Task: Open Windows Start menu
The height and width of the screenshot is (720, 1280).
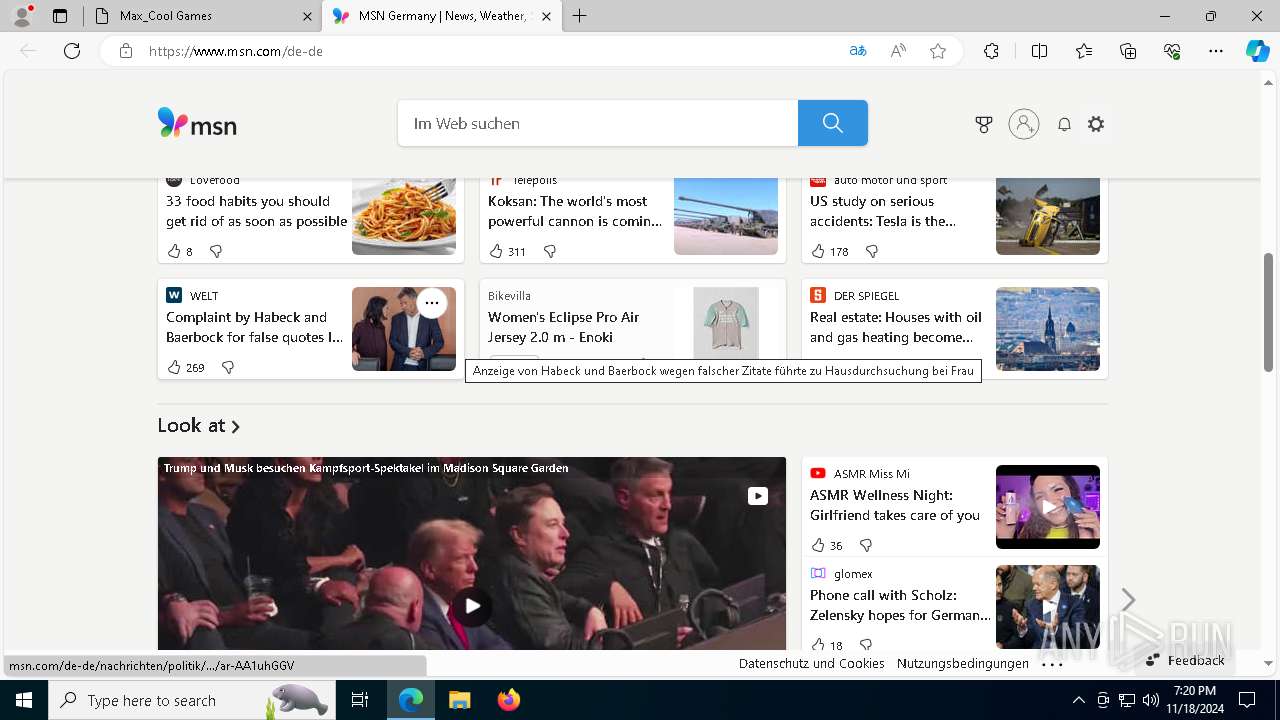Action: (24, 700)
